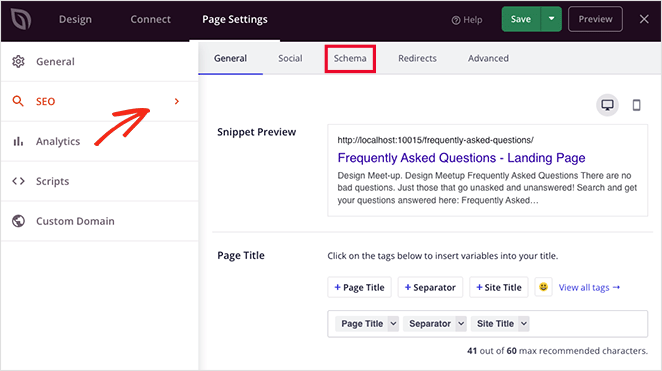Insert the + Separator tag
Image resolution: width=662 pixels, height=371 pixels.
pos(430,287)
